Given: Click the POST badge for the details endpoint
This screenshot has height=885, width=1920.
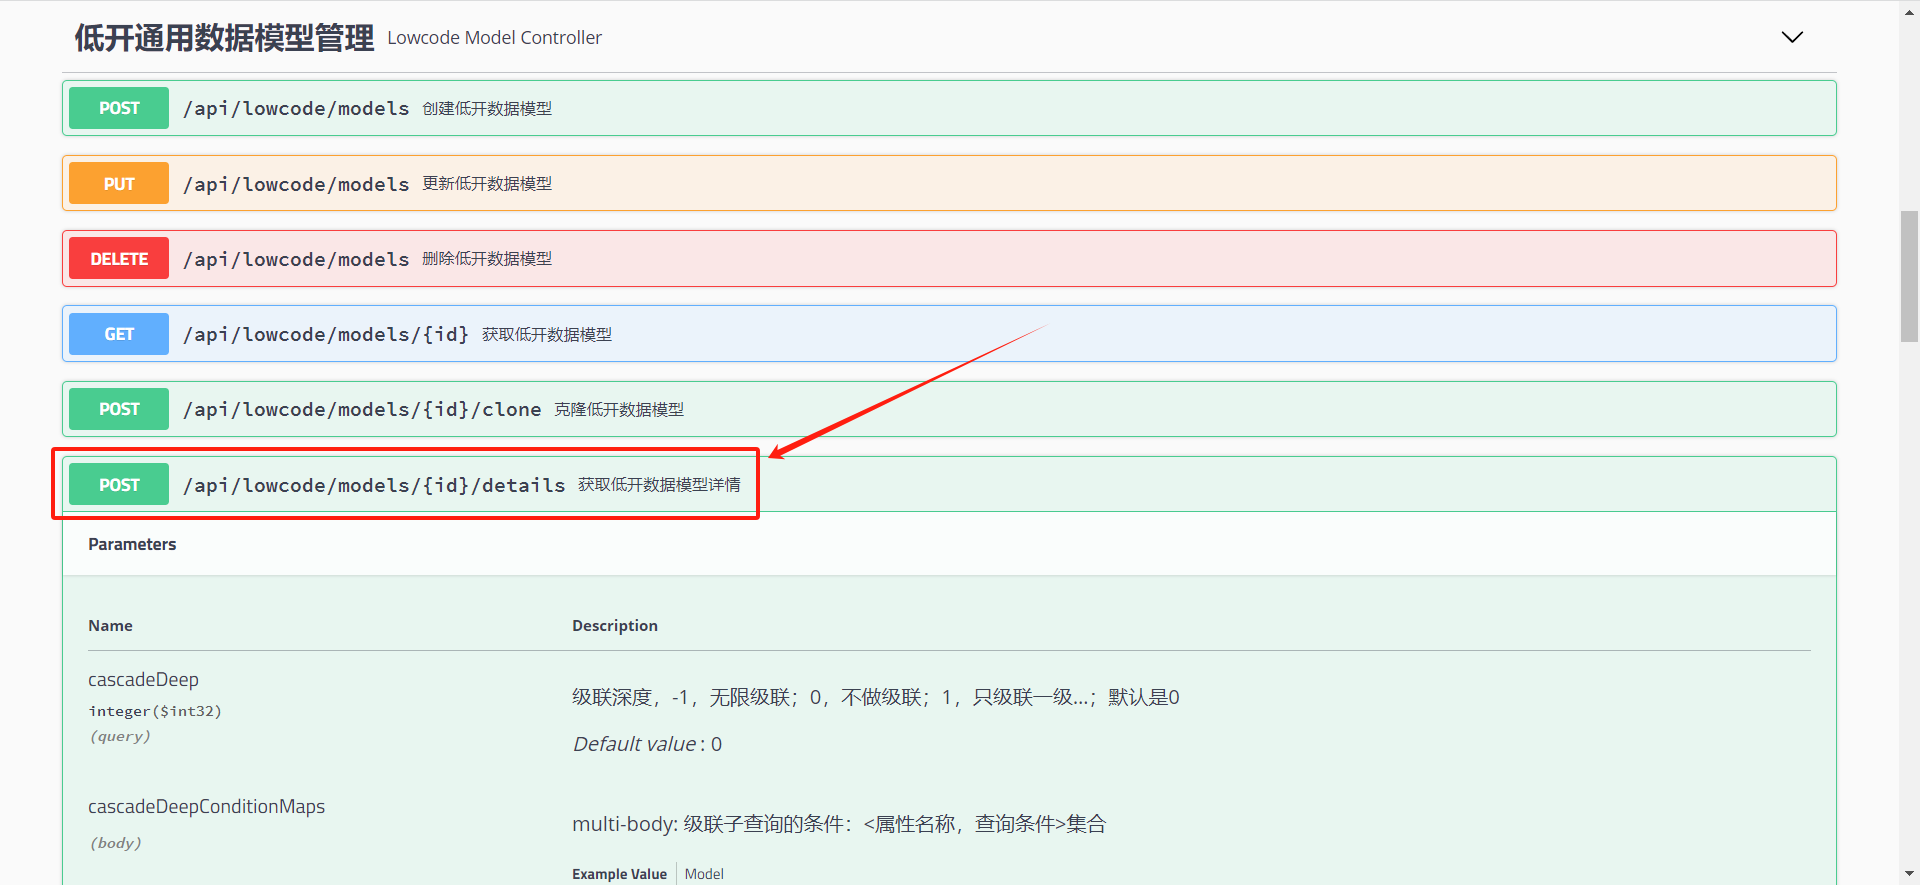Looking at the screenshot, I should [x=119, y=485].
